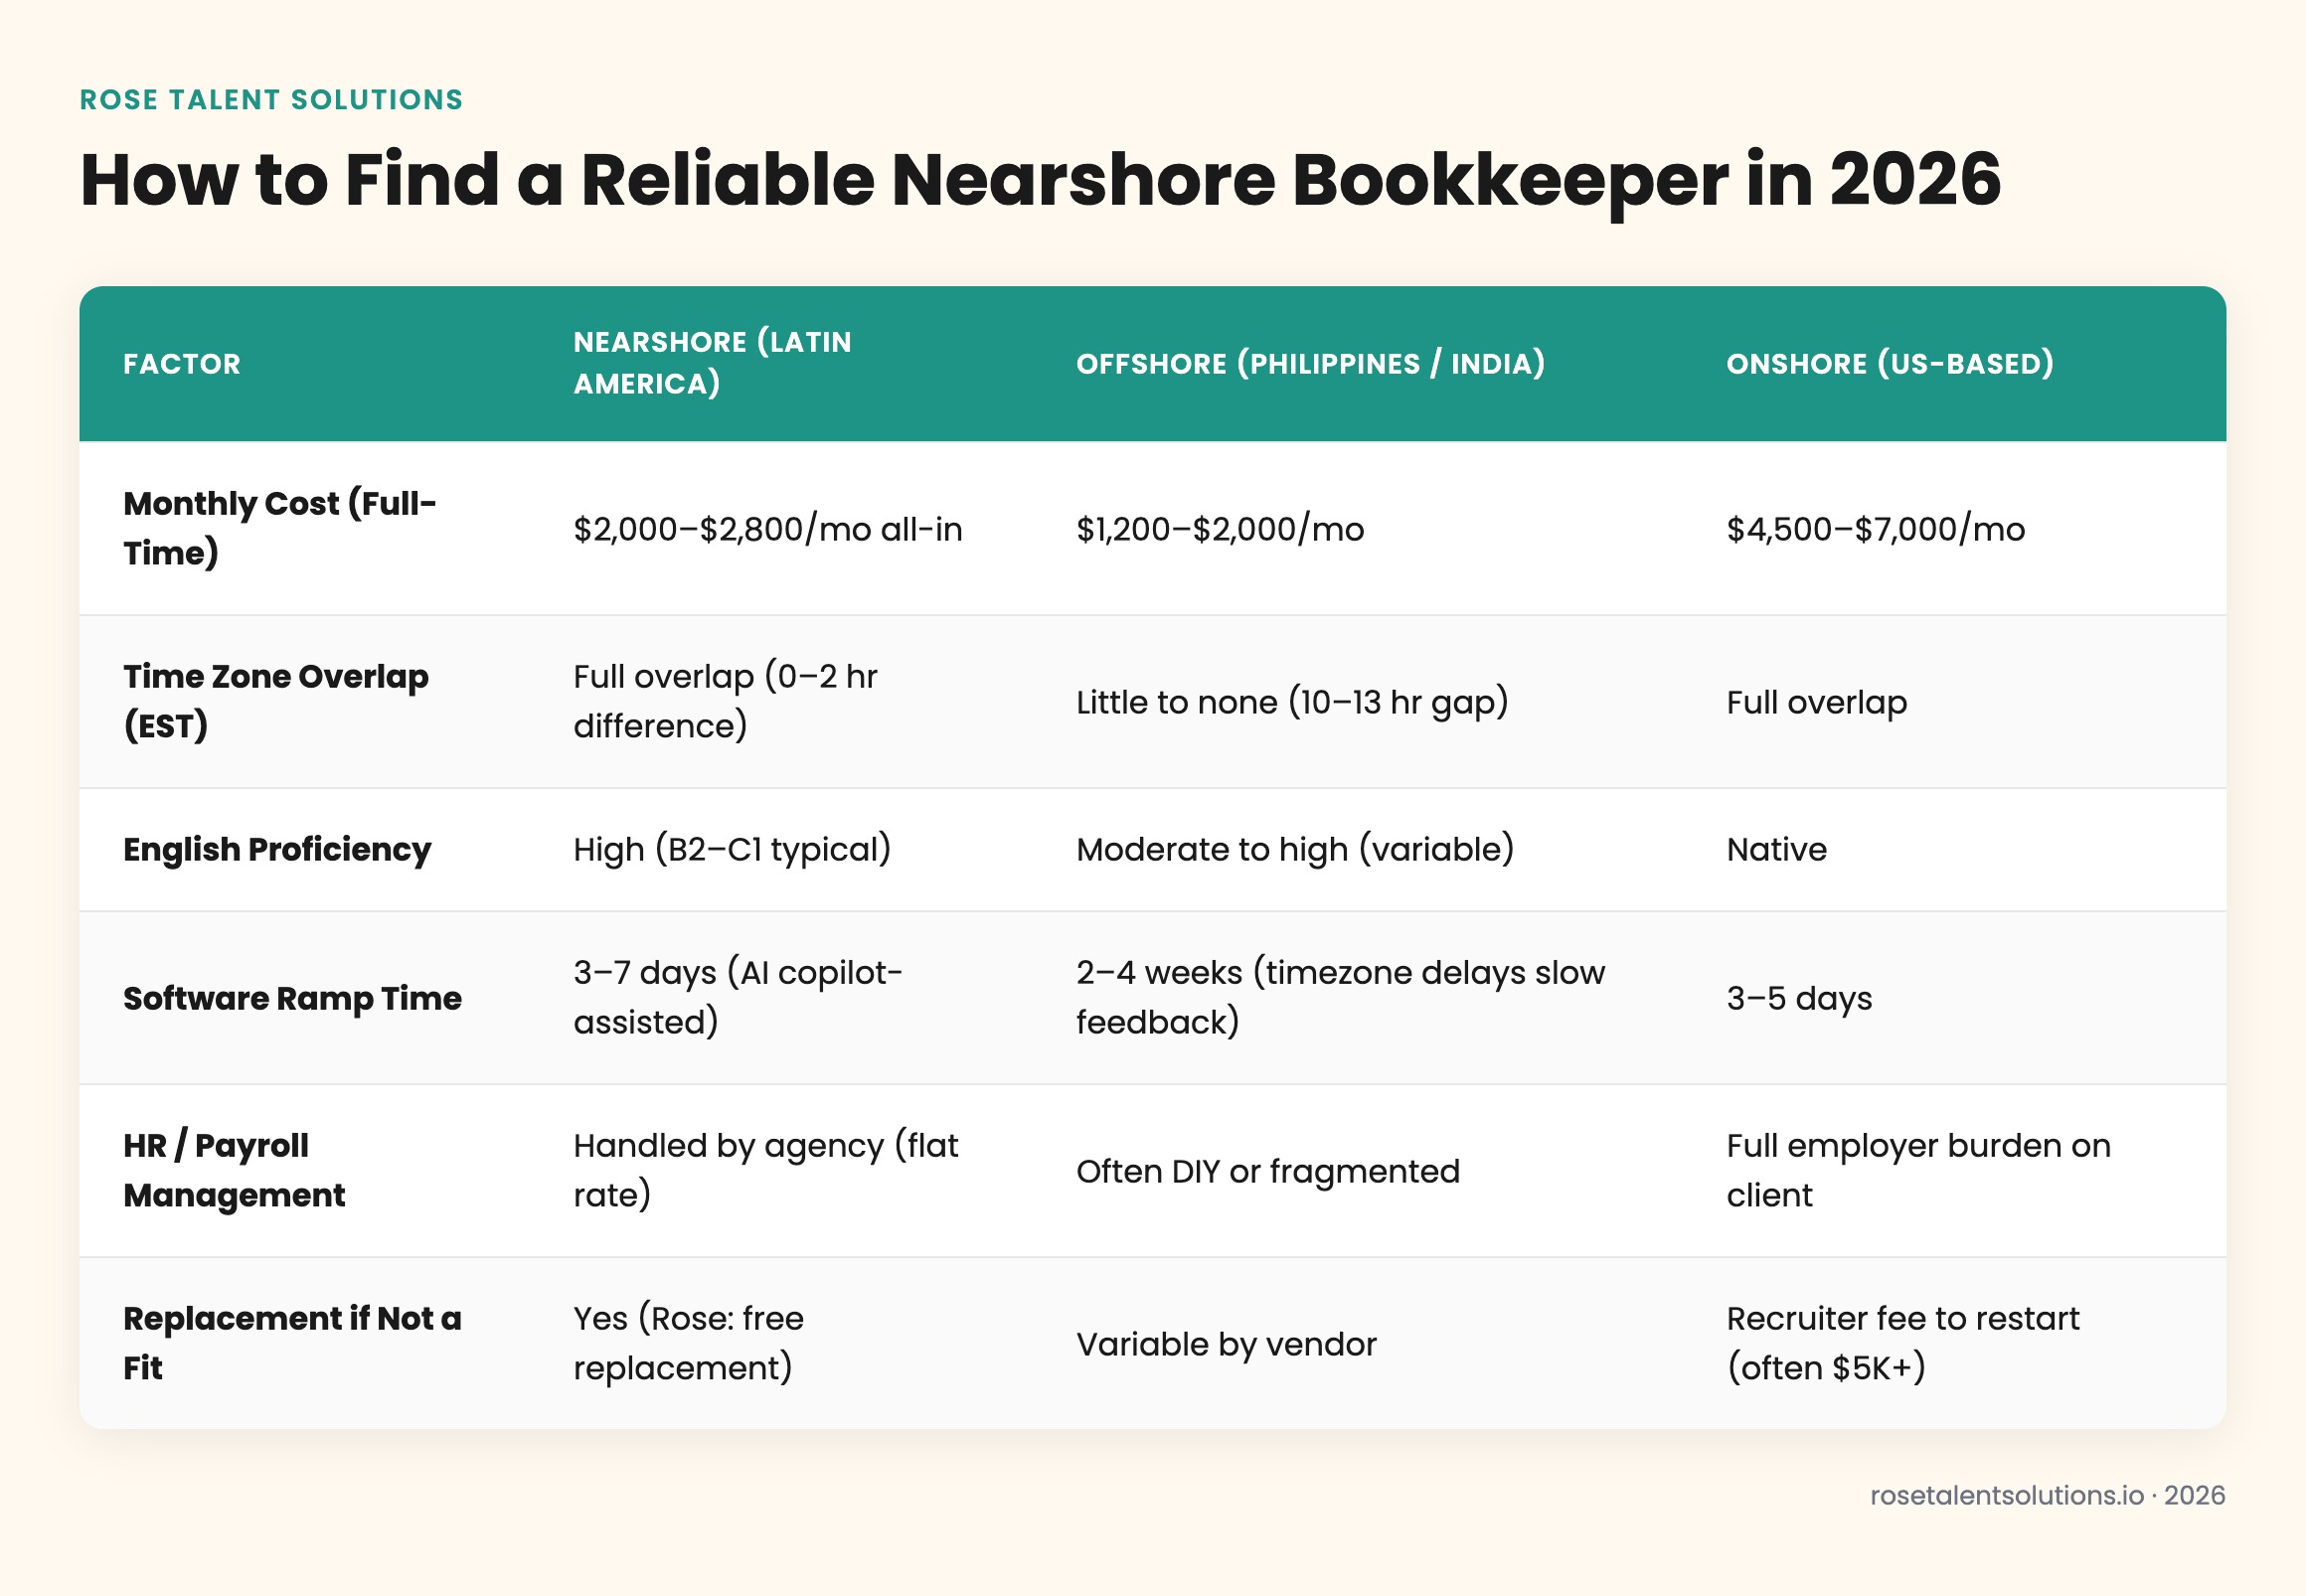
Task: Click the title 'How to Find a Reliable Nearshore Bookkeeper in 2026'
Action: pos(1040,181)
